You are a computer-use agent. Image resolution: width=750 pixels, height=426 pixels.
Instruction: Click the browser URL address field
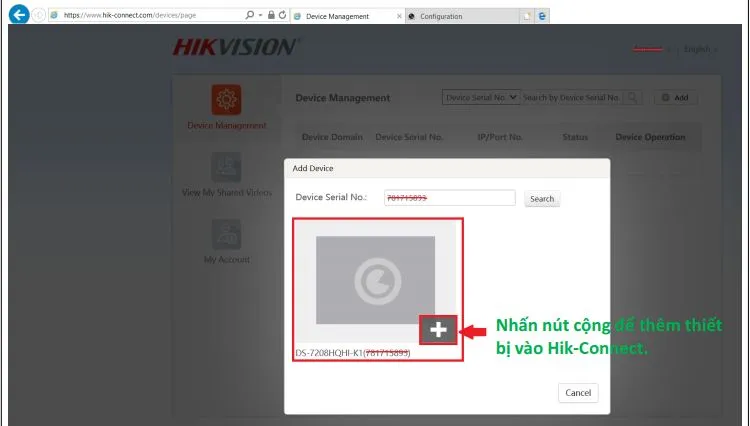point(150,16)
